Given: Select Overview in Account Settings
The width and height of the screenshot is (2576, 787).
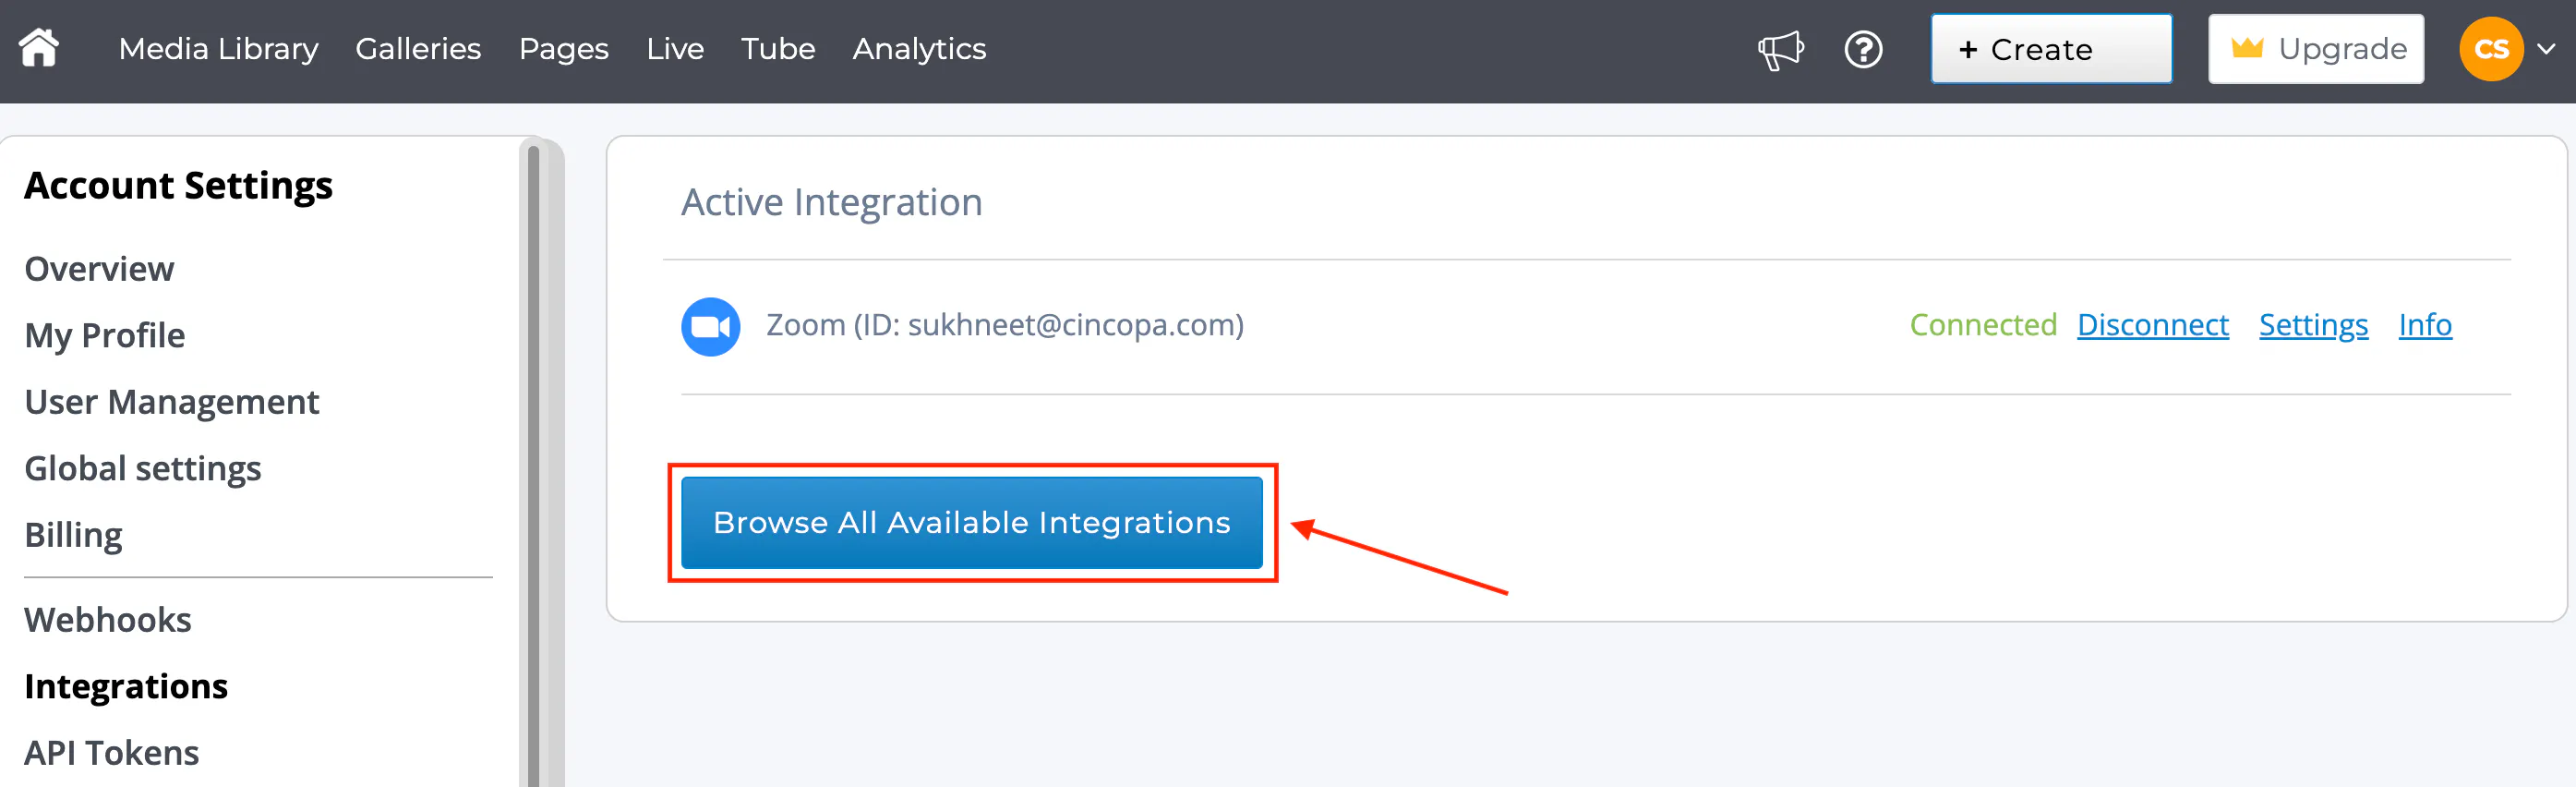Looking at the screenshot, I should point(99,269).
